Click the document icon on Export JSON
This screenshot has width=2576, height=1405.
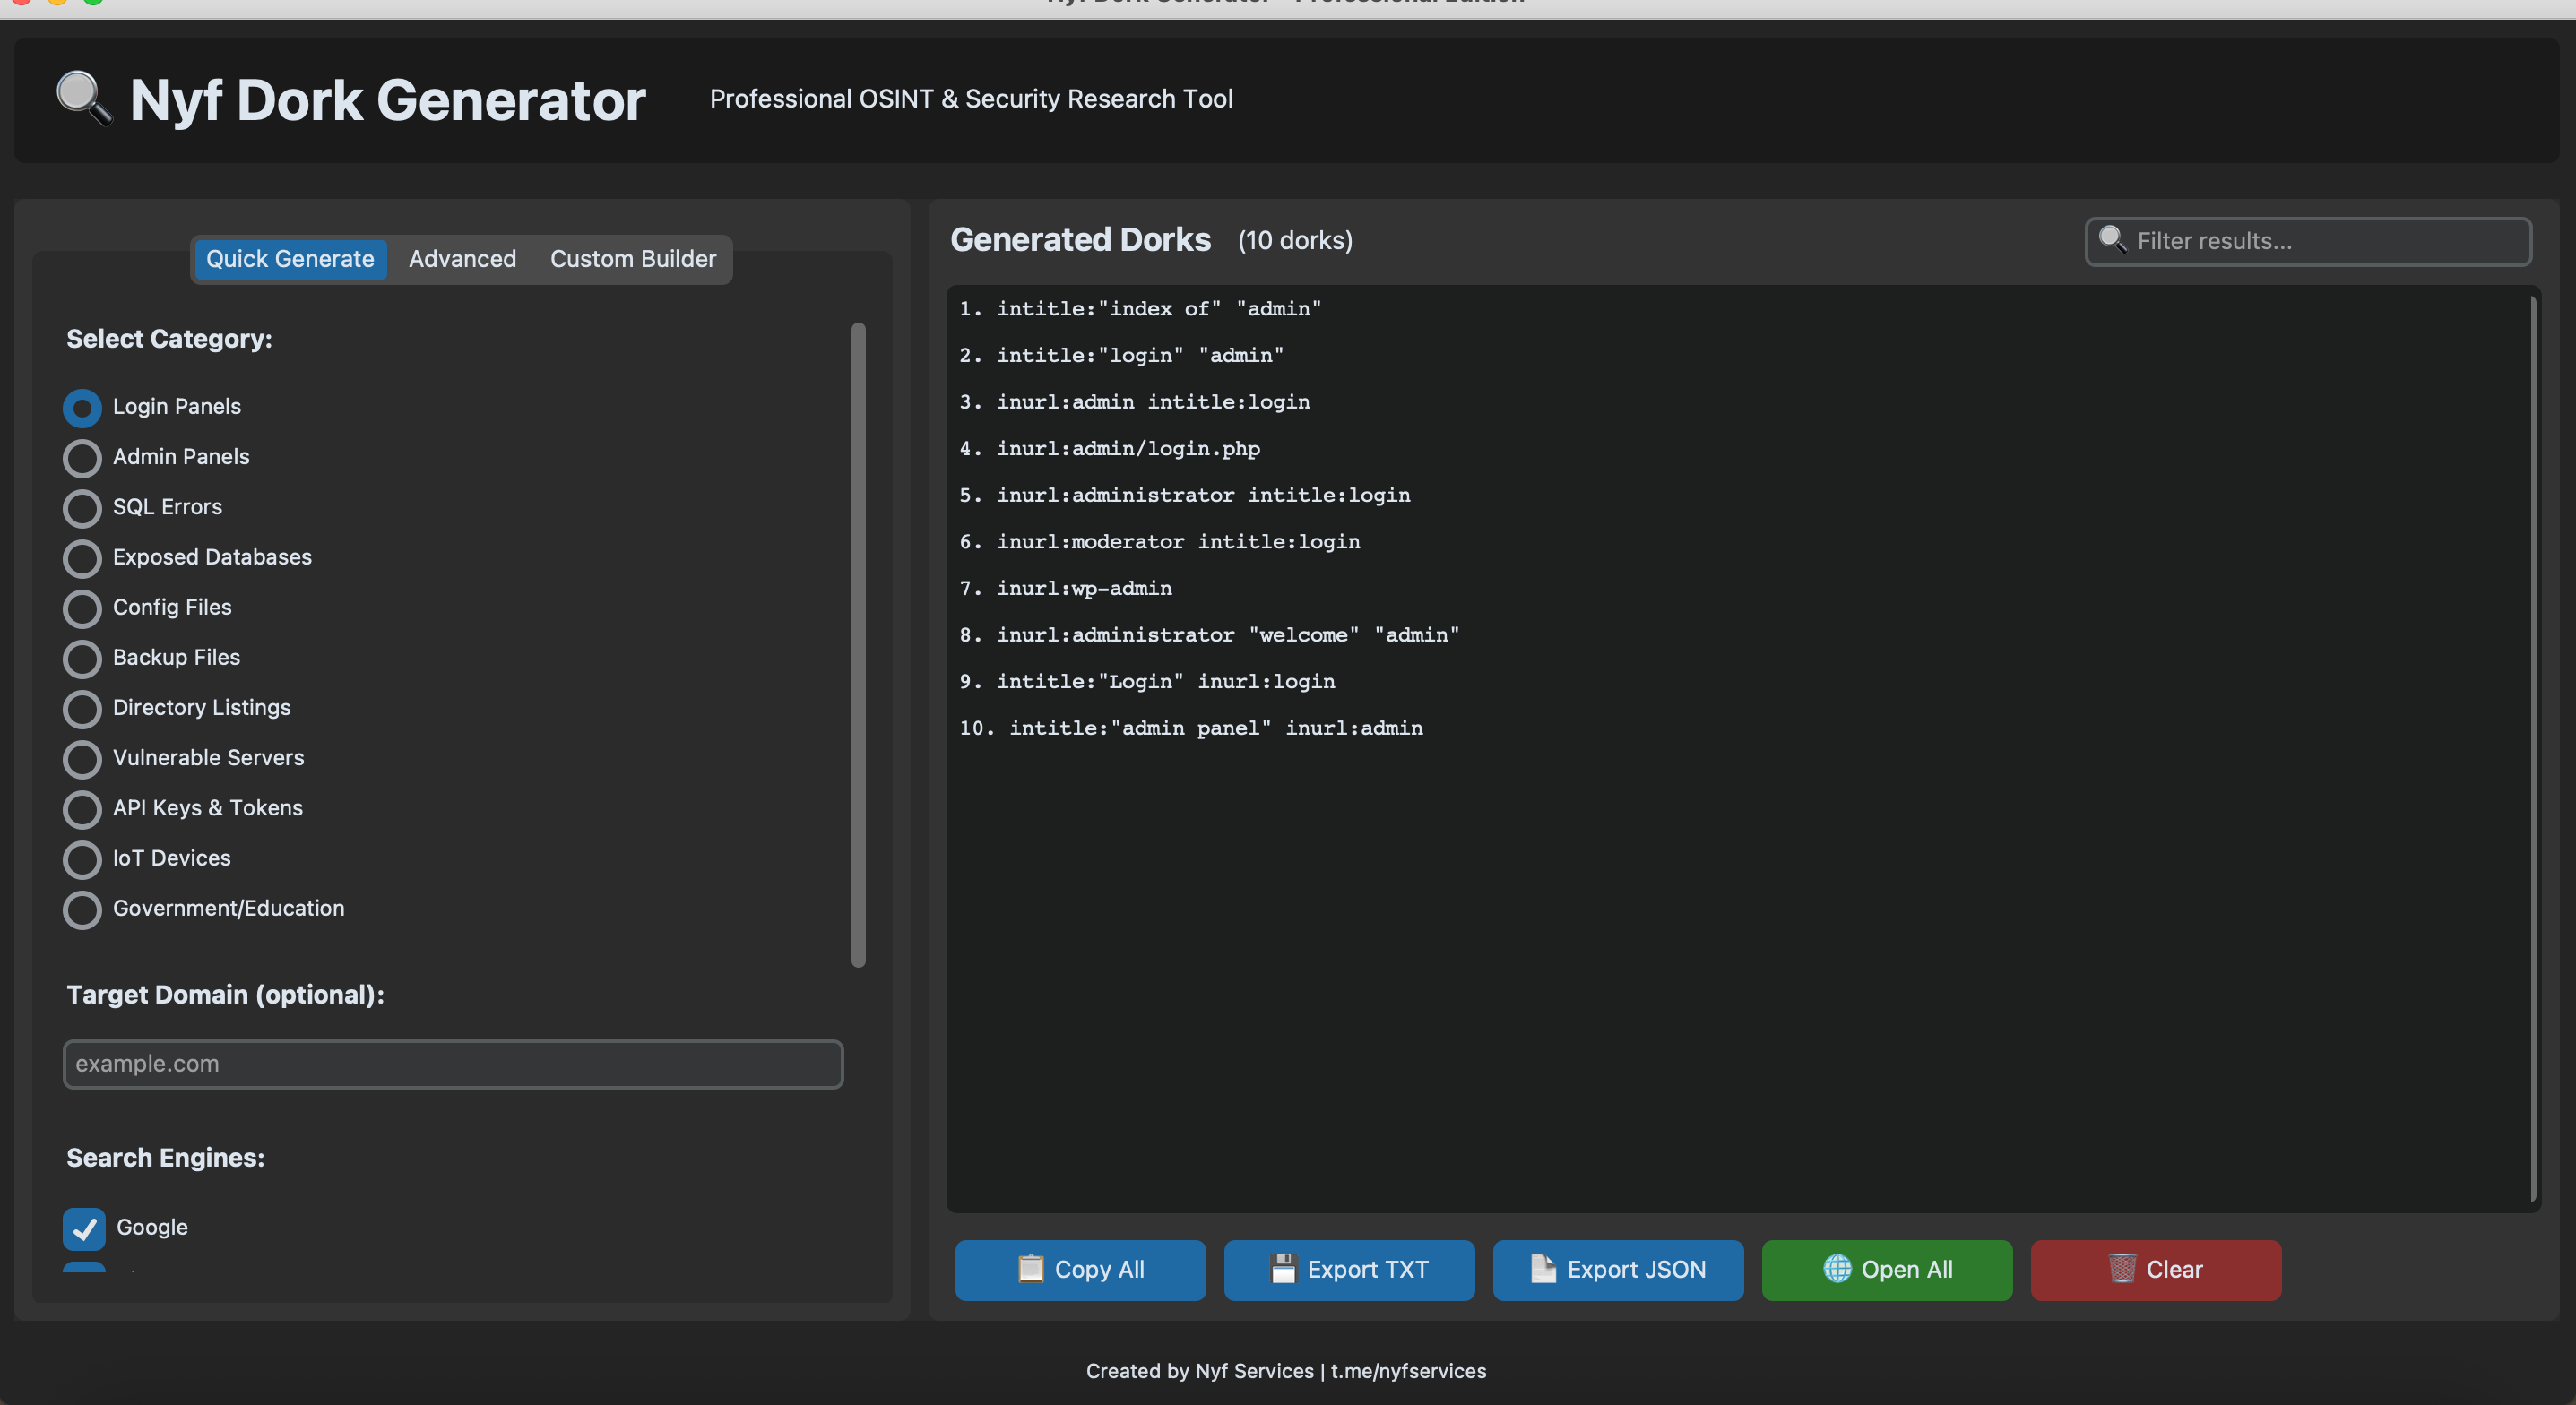pos(1542,1268)
